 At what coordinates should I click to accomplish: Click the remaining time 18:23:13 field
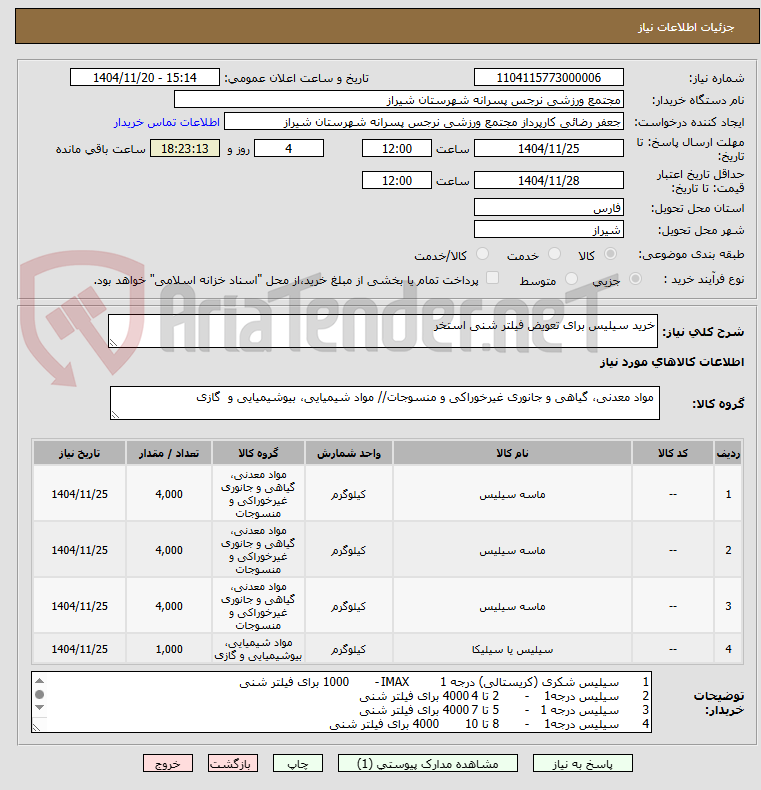[x=185, y=149]
